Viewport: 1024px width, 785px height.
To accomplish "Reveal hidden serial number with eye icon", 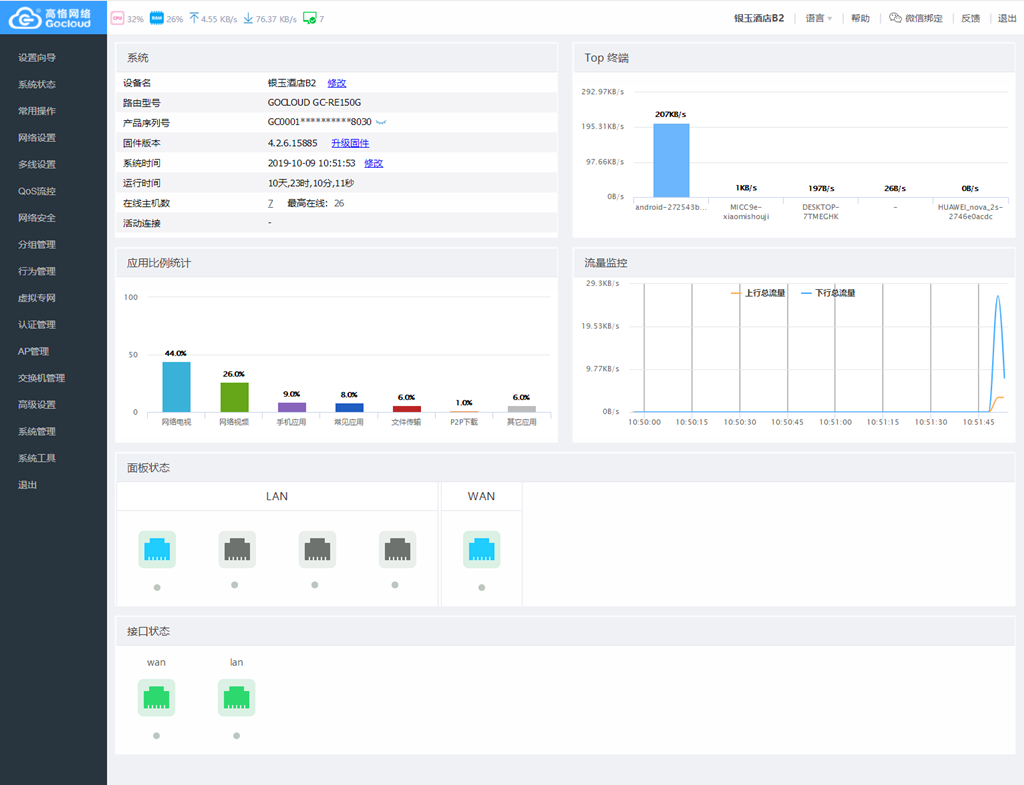I will (381, 123).
